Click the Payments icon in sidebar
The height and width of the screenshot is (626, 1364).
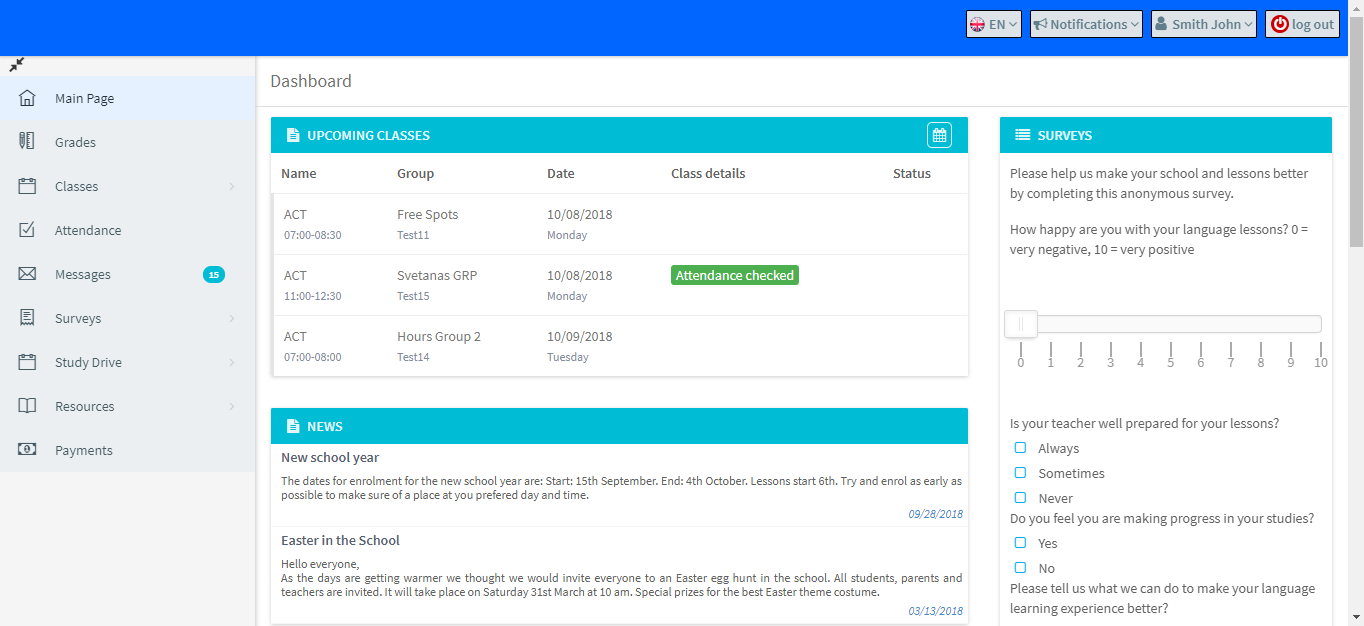click(x=27, y=449)
